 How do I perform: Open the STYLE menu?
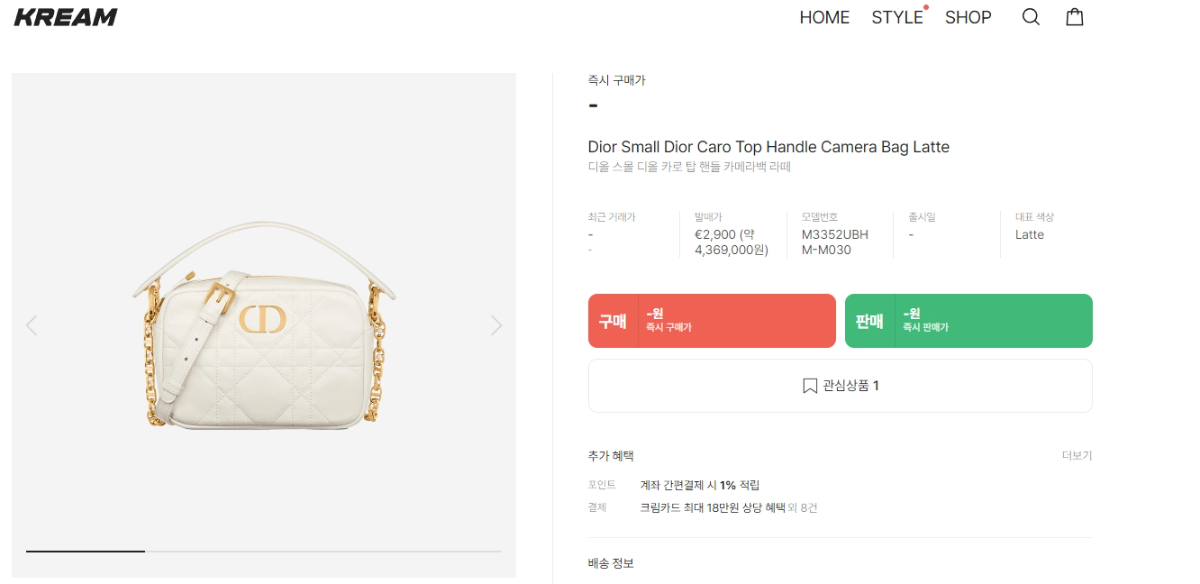(x=897, y=17)
